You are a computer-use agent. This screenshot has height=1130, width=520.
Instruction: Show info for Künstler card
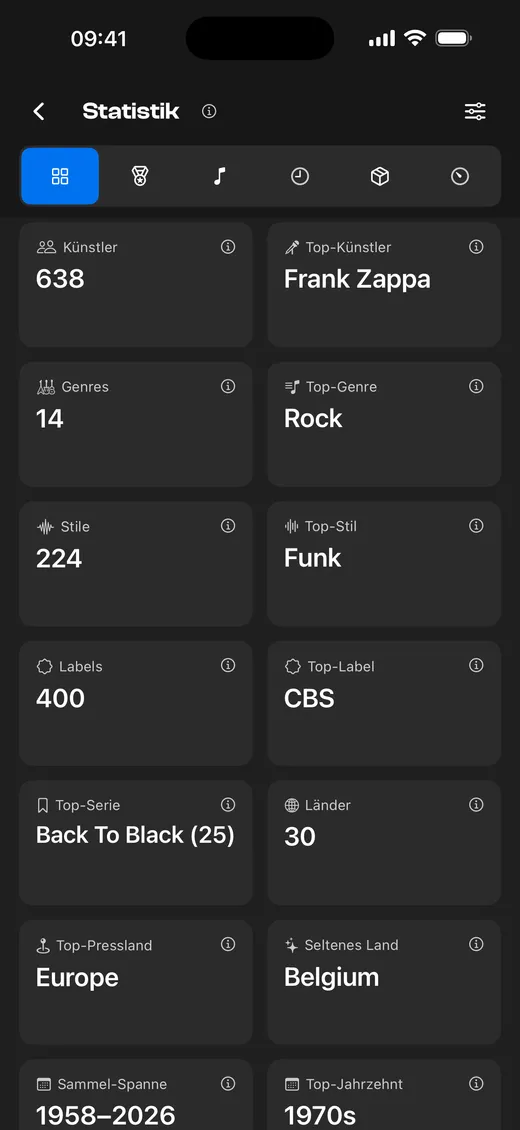pyautogui.click(x=228, y=247)
